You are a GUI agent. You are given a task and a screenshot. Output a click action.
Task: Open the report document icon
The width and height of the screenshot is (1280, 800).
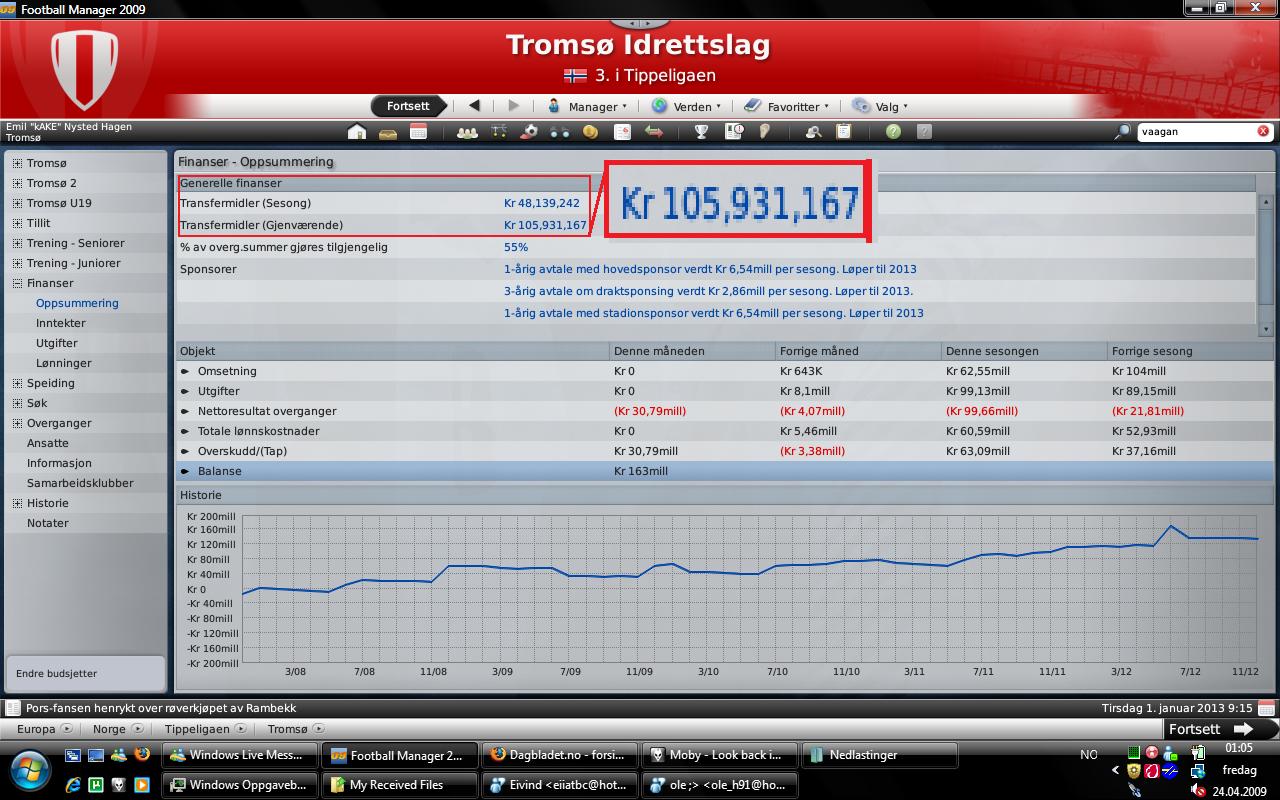click(622, 131)
